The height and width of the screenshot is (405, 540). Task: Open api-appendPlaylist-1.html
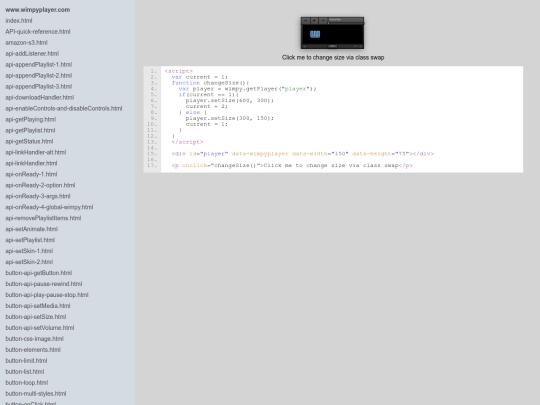[x=39, y=65]
